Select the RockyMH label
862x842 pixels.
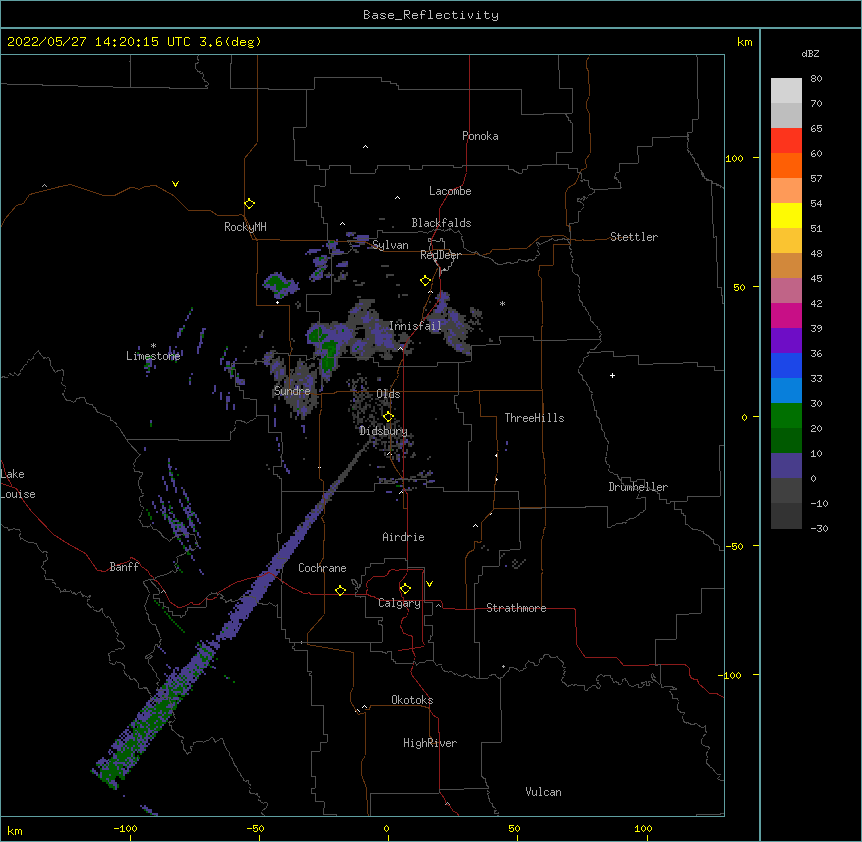click(245, 227)
